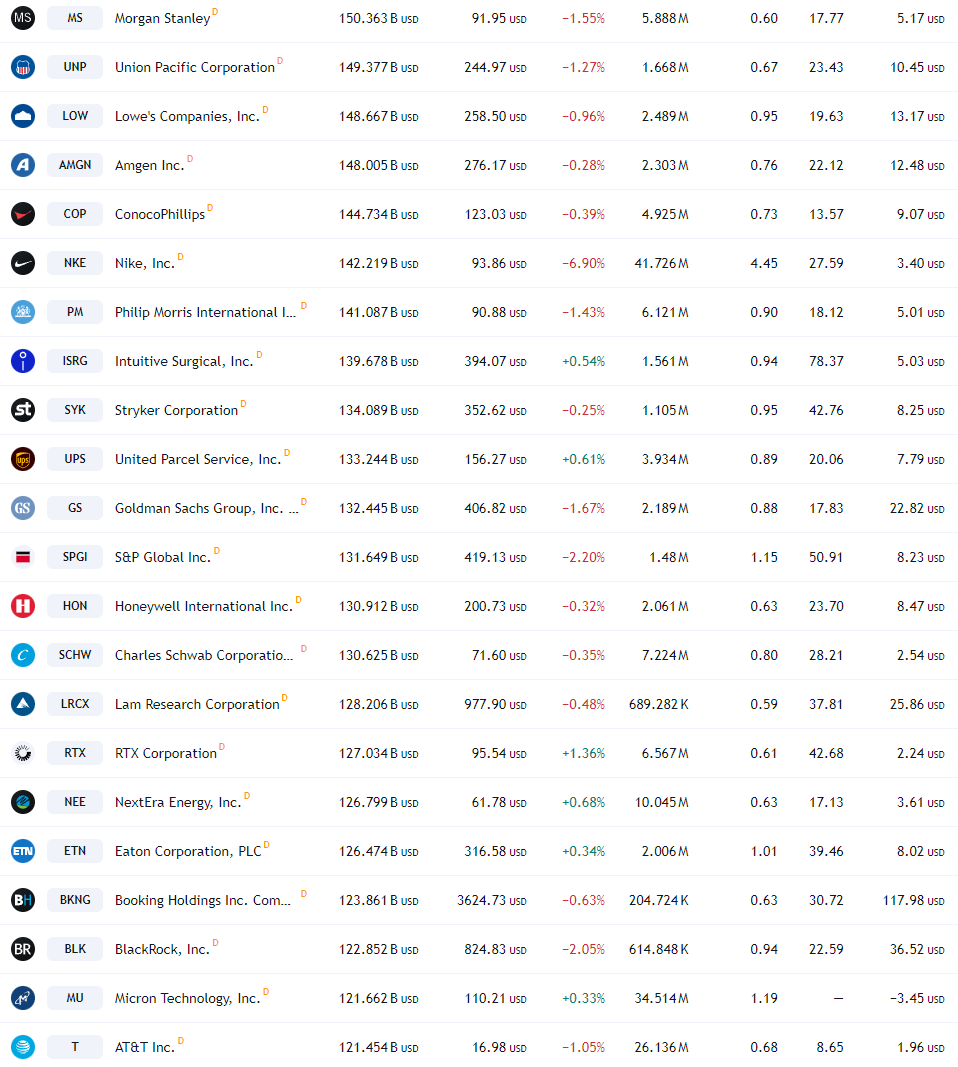Click NextEra Energy volume 10.045 M
The image size is (958, 1067).
(x=661, y=802)
